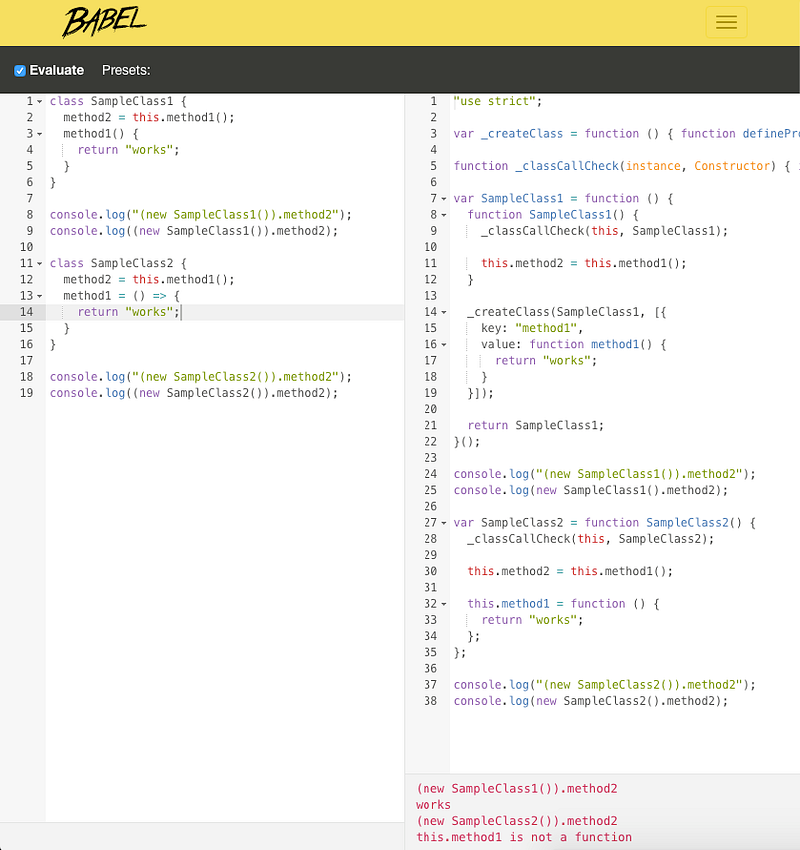
Task: Fold output line 7 var SampleClass1
Action: tap(444, 199)
